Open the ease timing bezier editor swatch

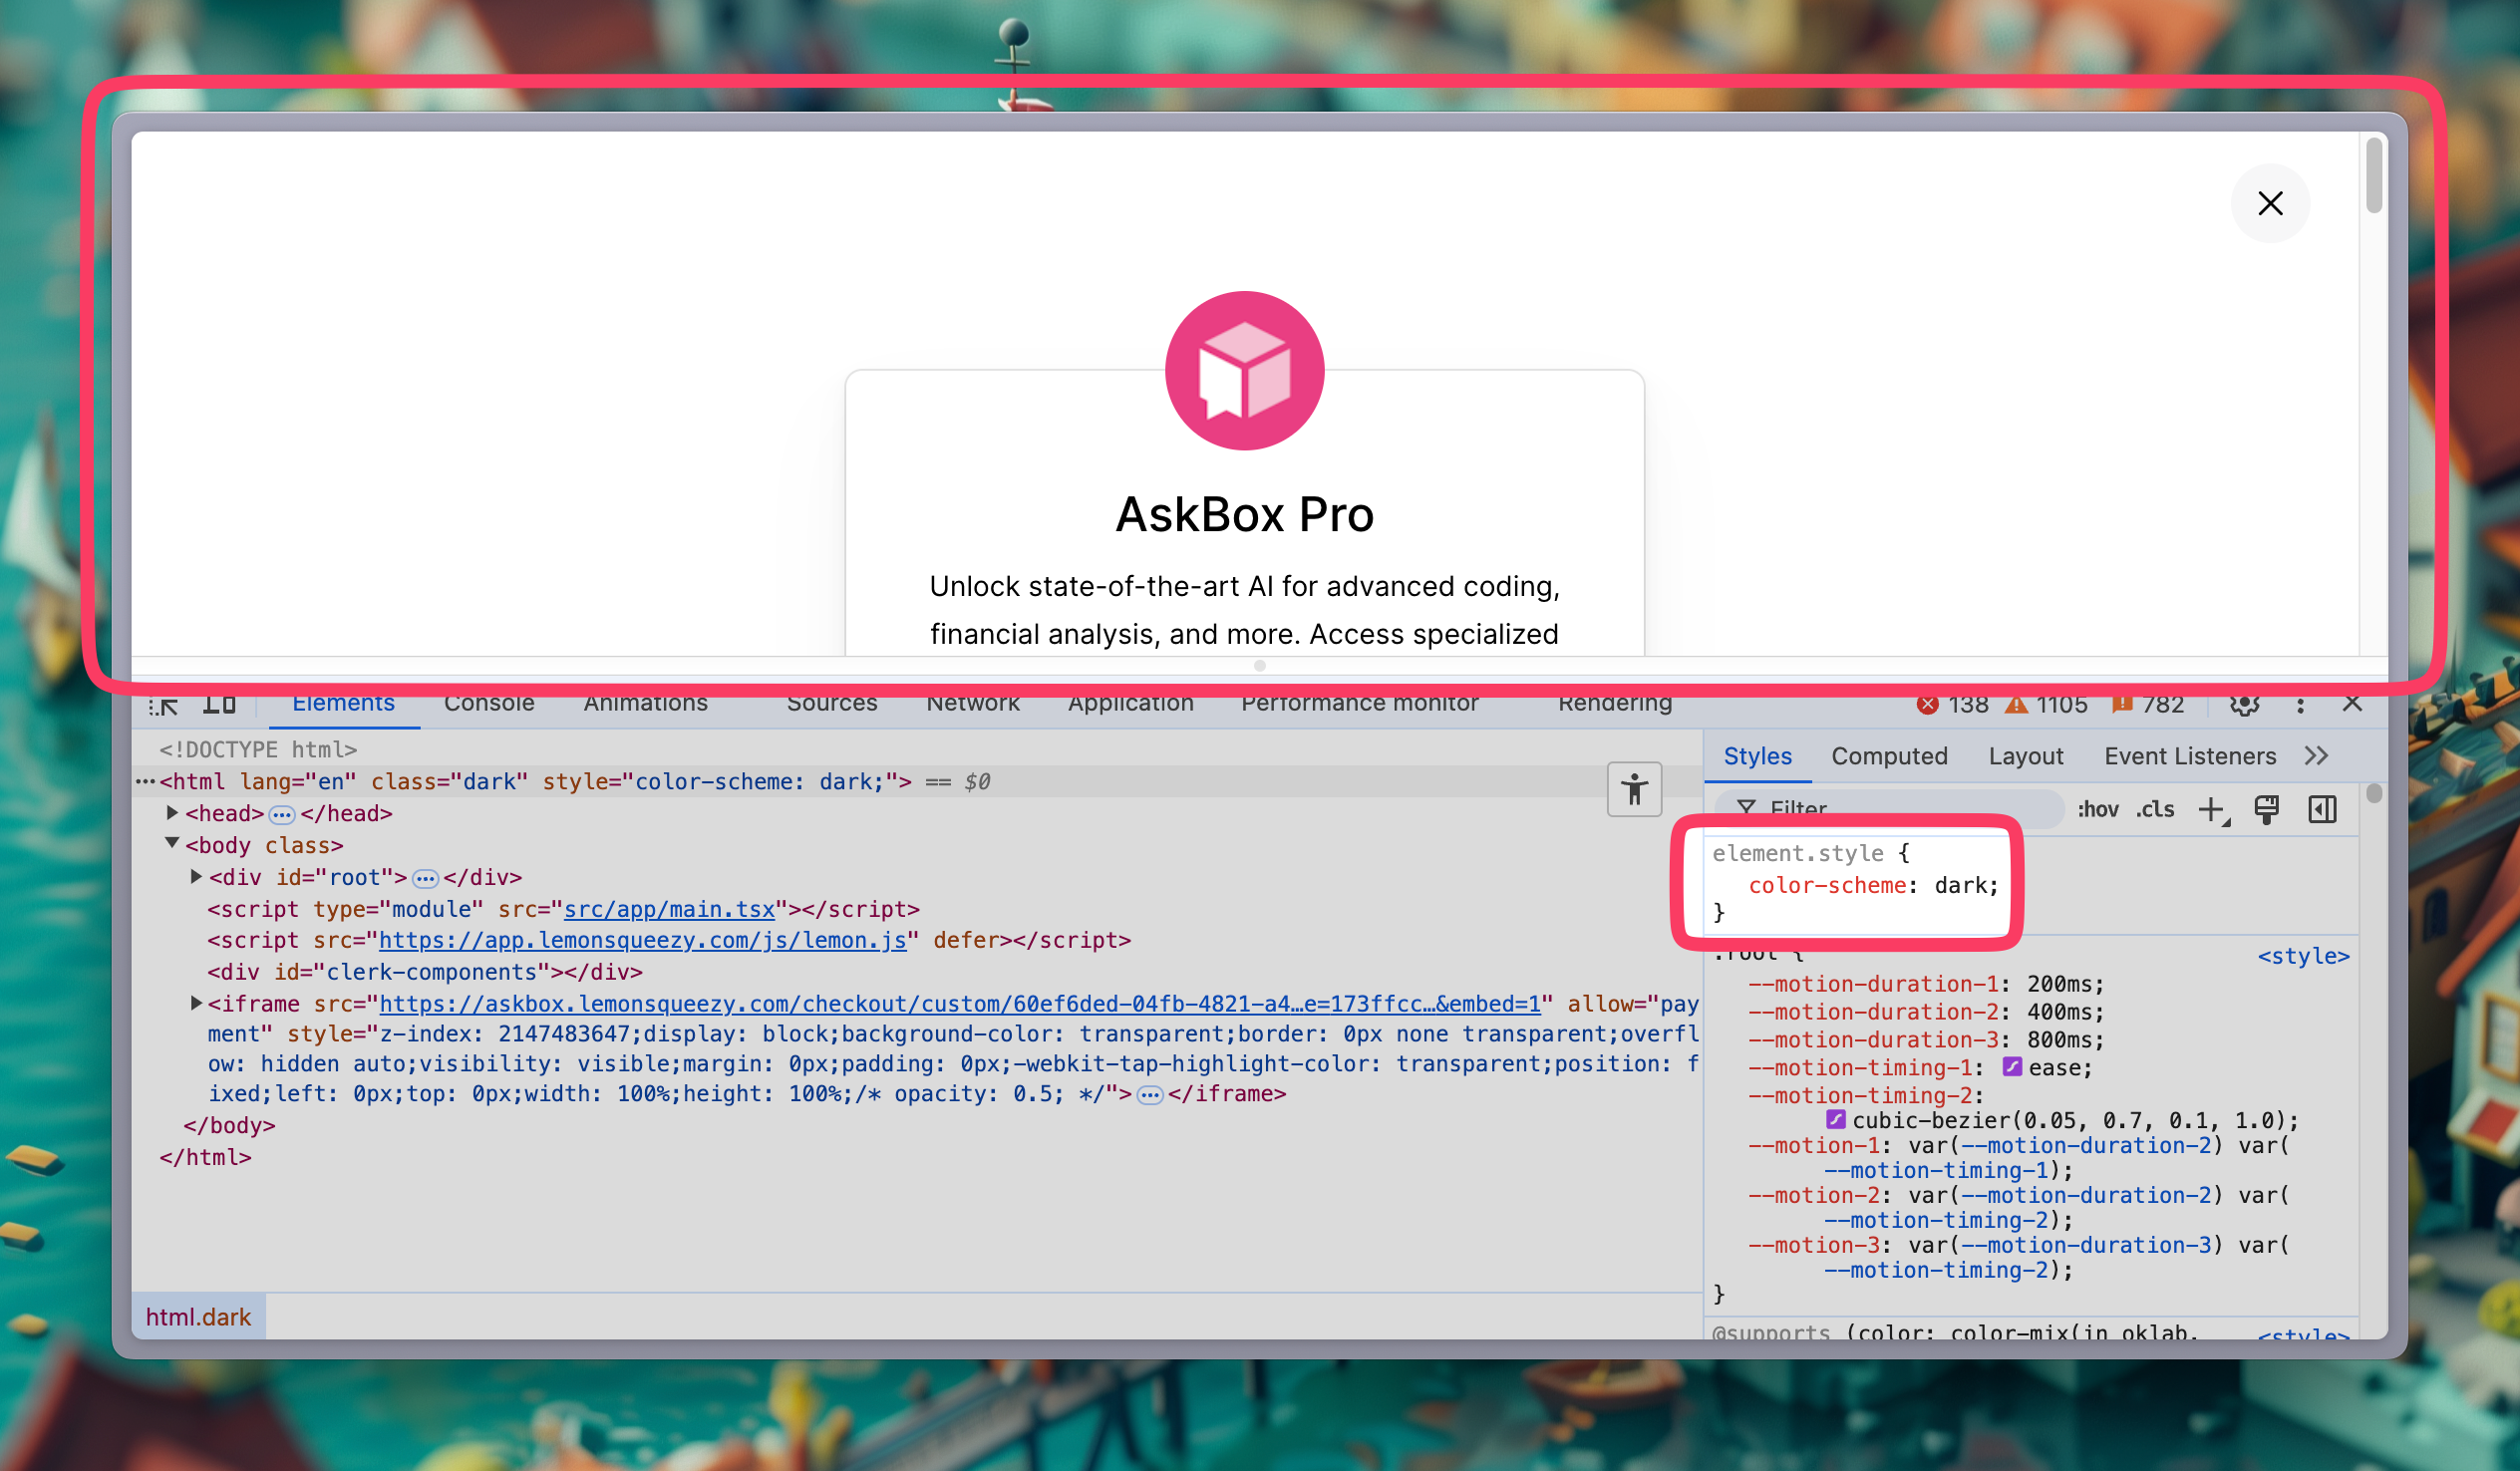pos(2012,1067)
